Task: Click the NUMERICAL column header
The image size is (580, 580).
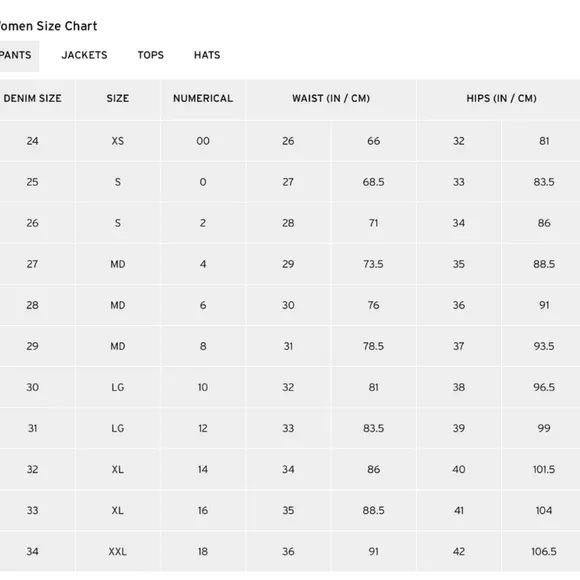Action: [x=203, y=100]
